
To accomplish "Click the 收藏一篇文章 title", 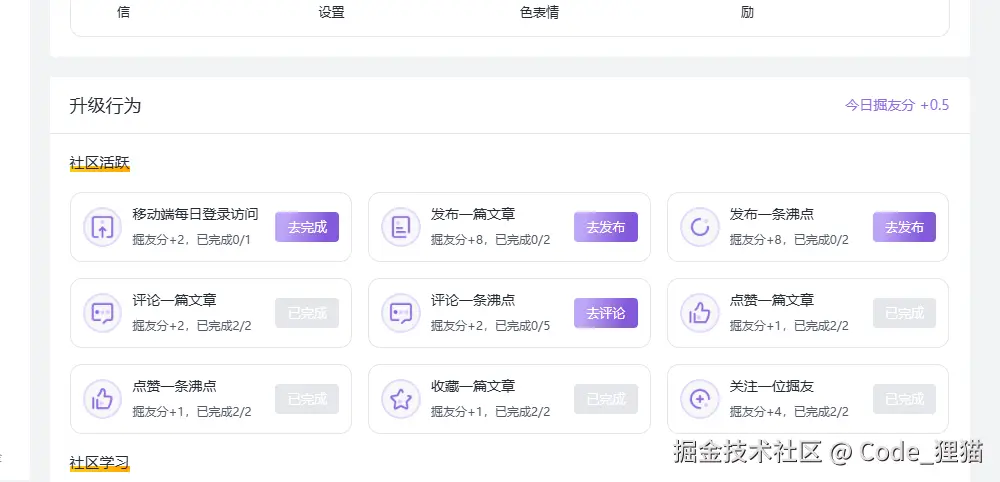I will tap(473, 386).
